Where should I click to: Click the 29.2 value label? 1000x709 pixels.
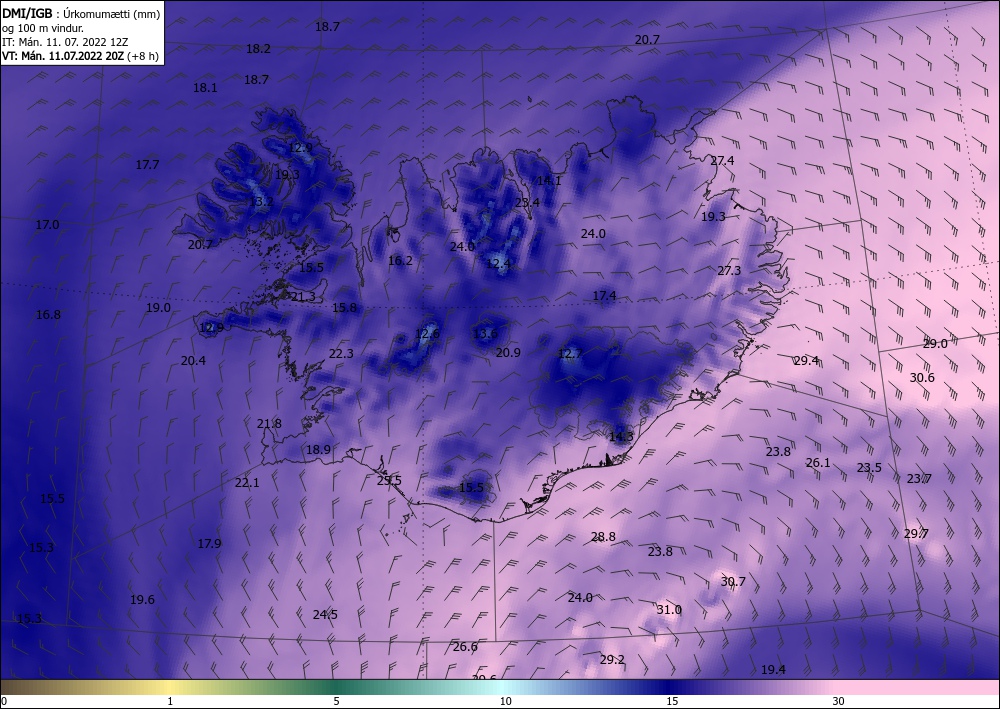pos(612,660)
